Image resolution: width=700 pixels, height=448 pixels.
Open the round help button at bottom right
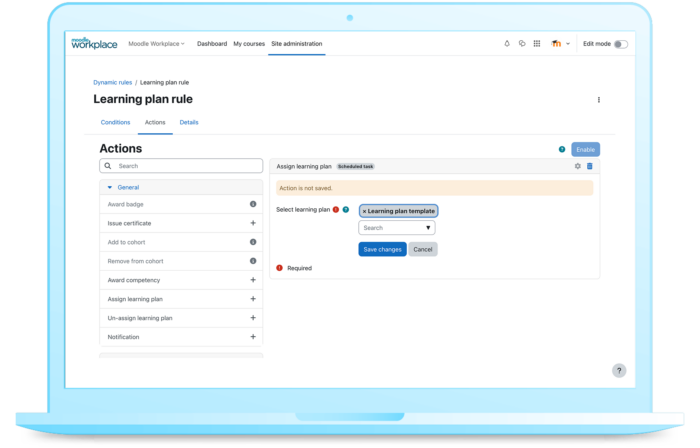(x=619, y=371)
